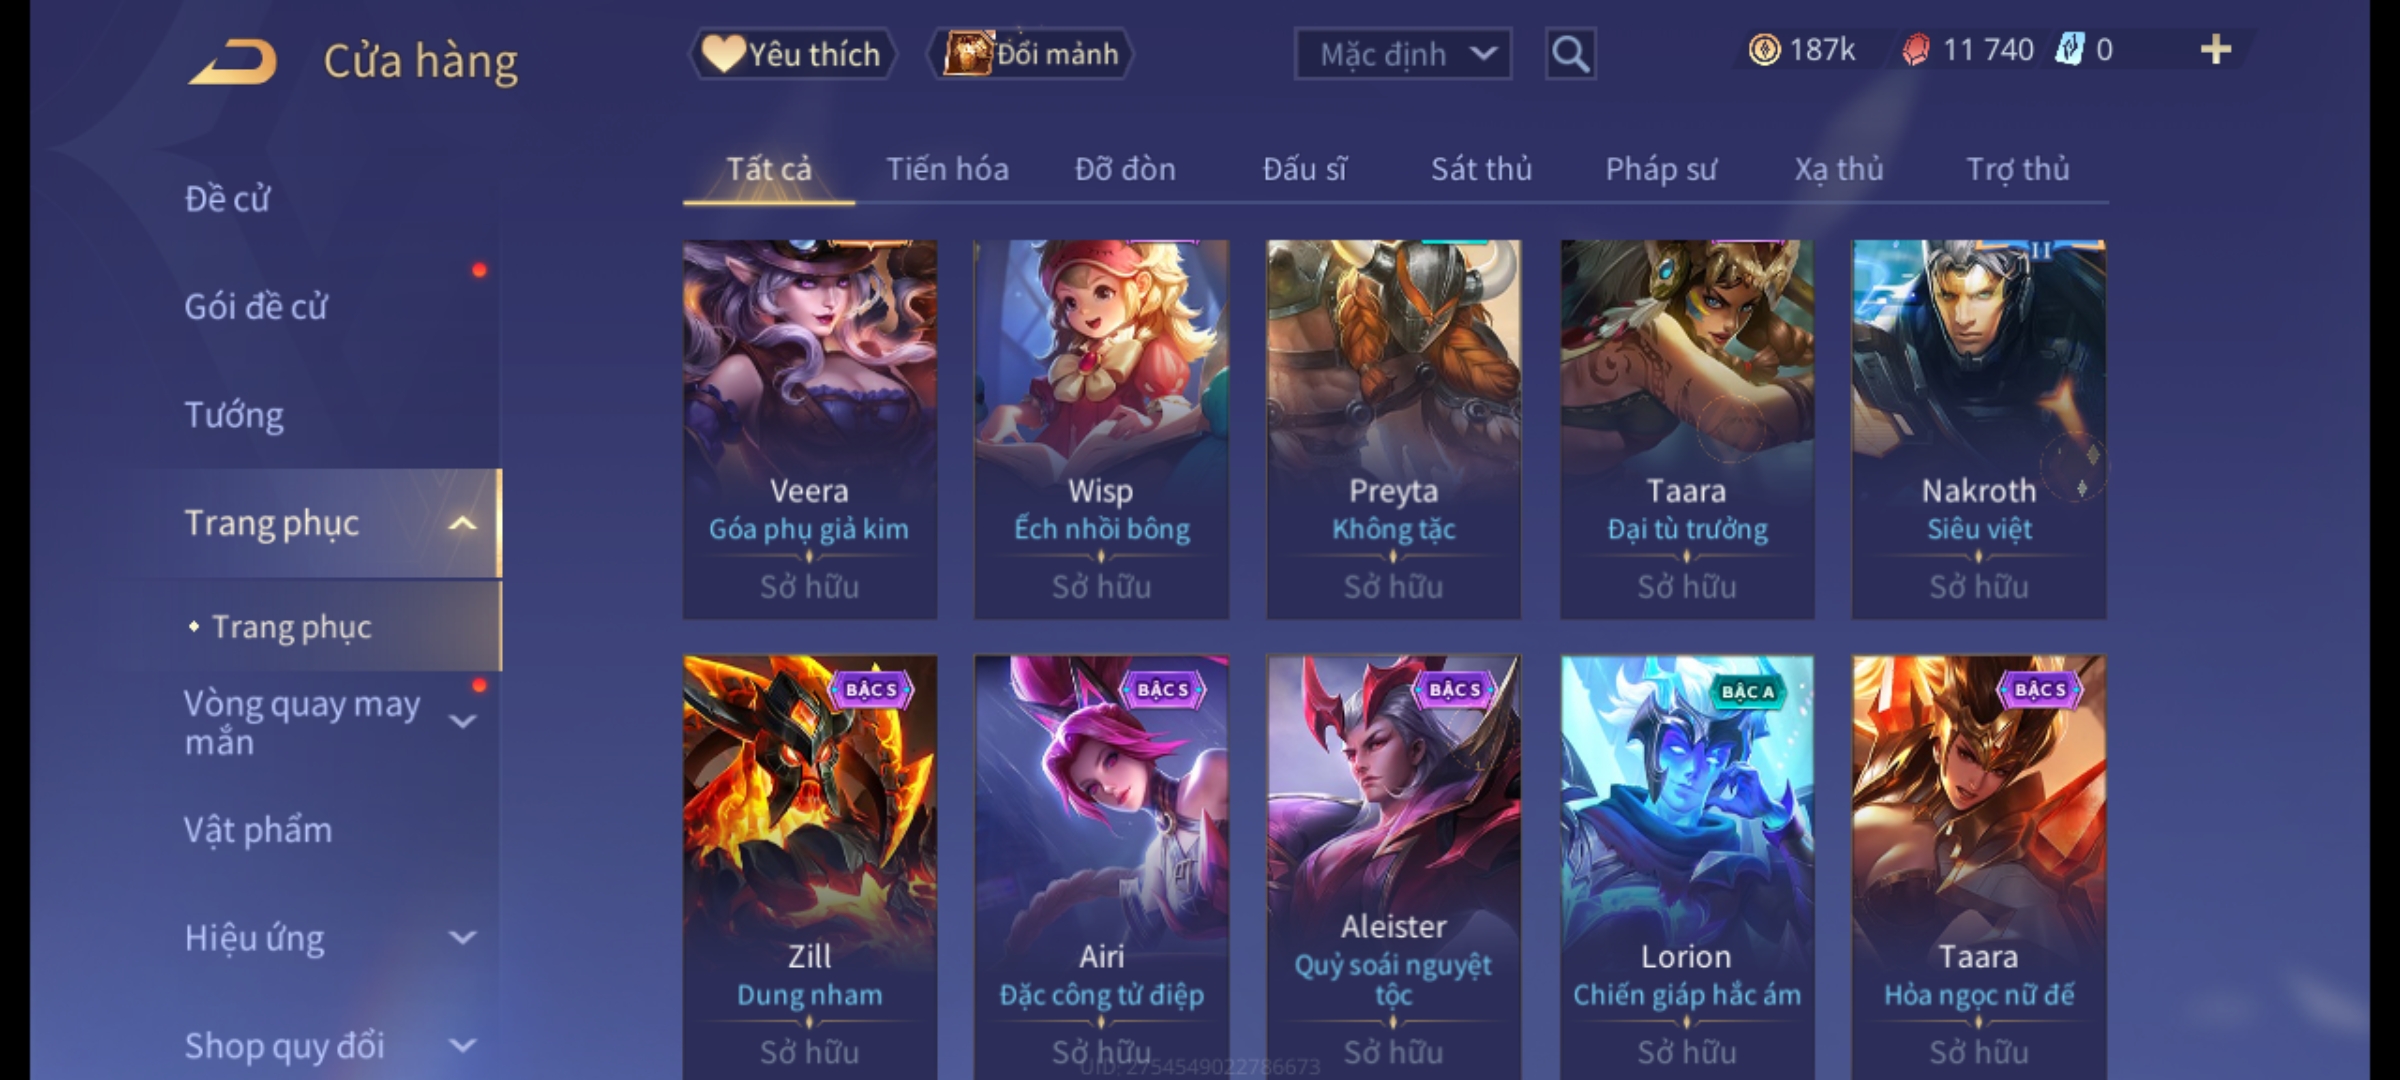Open the Tướng sidebar item
Image resolution: width=2400 pixels, height=1080 pixels.
tap(234, 414)
